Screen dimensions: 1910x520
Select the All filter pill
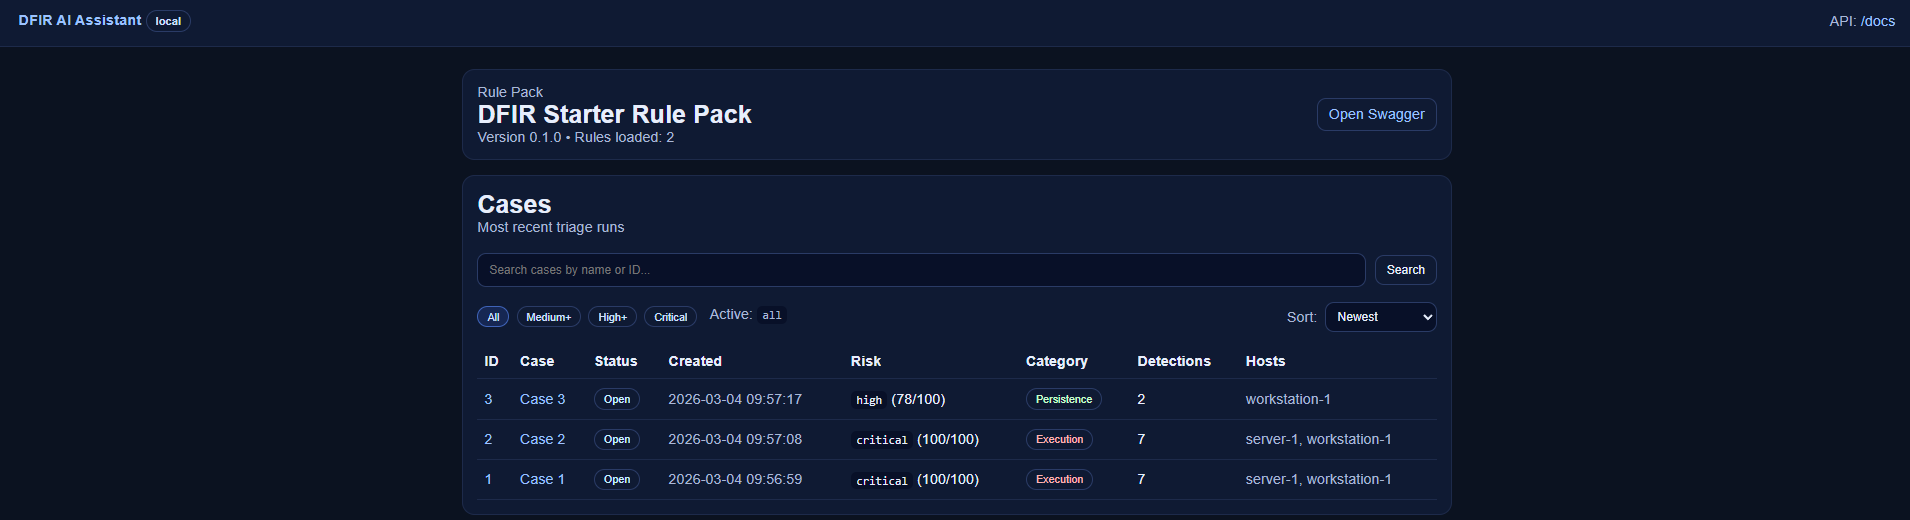(x=493, y=317)
